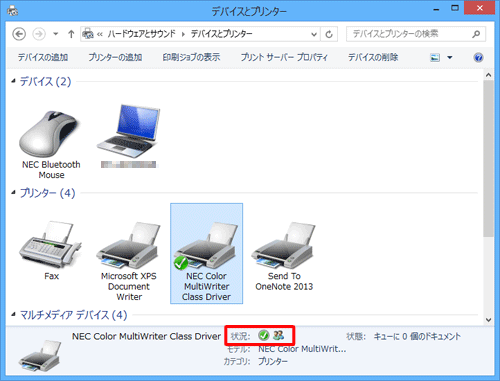Image resolution: width=500 pixels, height=381 pixels.
Task: Click デバイスの追加 toolbar command
Action: [43, 57]
